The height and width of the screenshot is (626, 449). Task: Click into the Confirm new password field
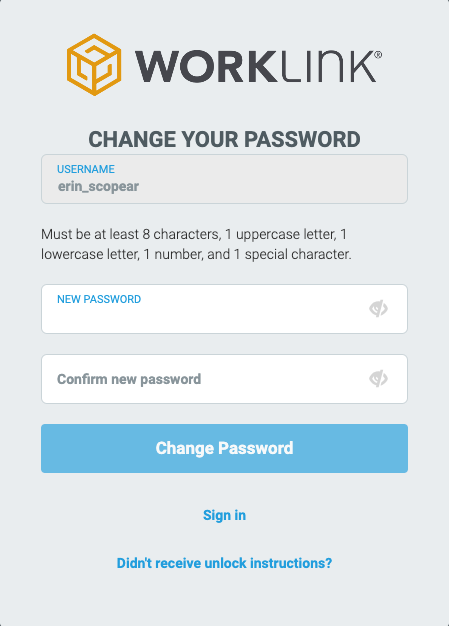224,379
